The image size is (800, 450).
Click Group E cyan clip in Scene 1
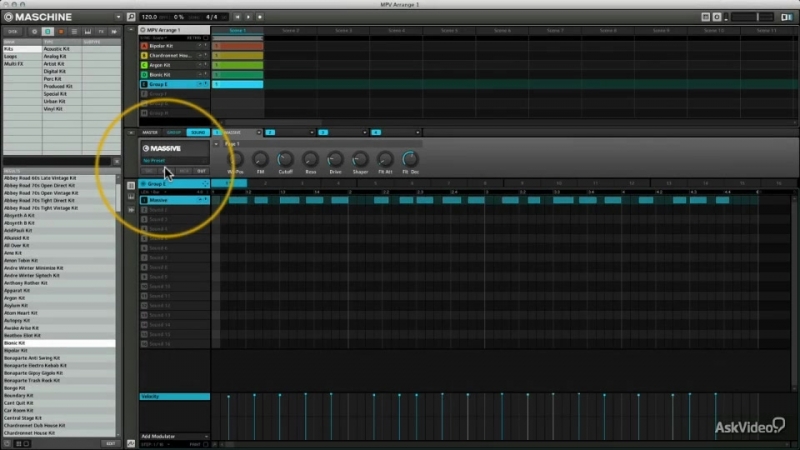pyautogui.click(x=238, y=84)
